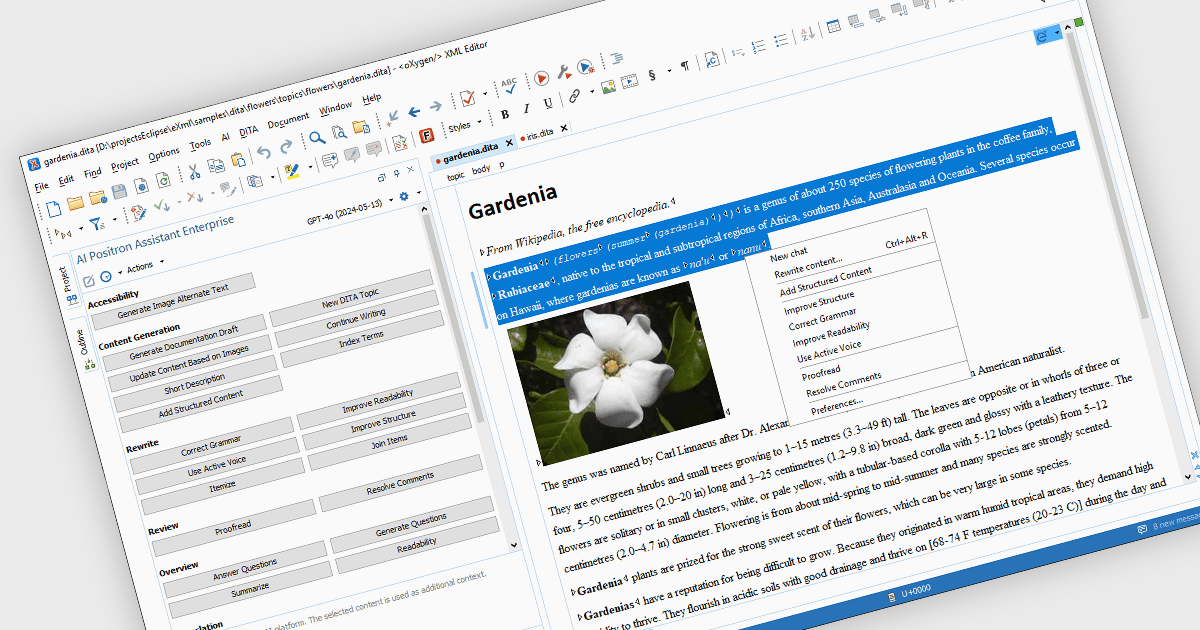Open the Styles dropdown

point(463,126)
